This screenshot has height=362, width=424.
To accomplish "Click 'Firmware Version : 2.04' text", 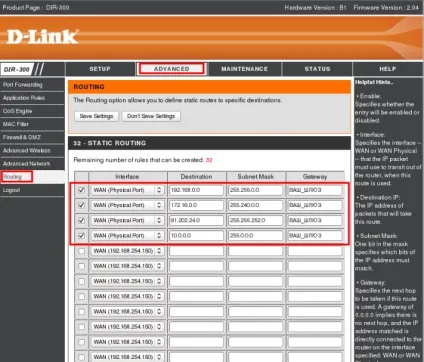I will (x=386, y=7).
